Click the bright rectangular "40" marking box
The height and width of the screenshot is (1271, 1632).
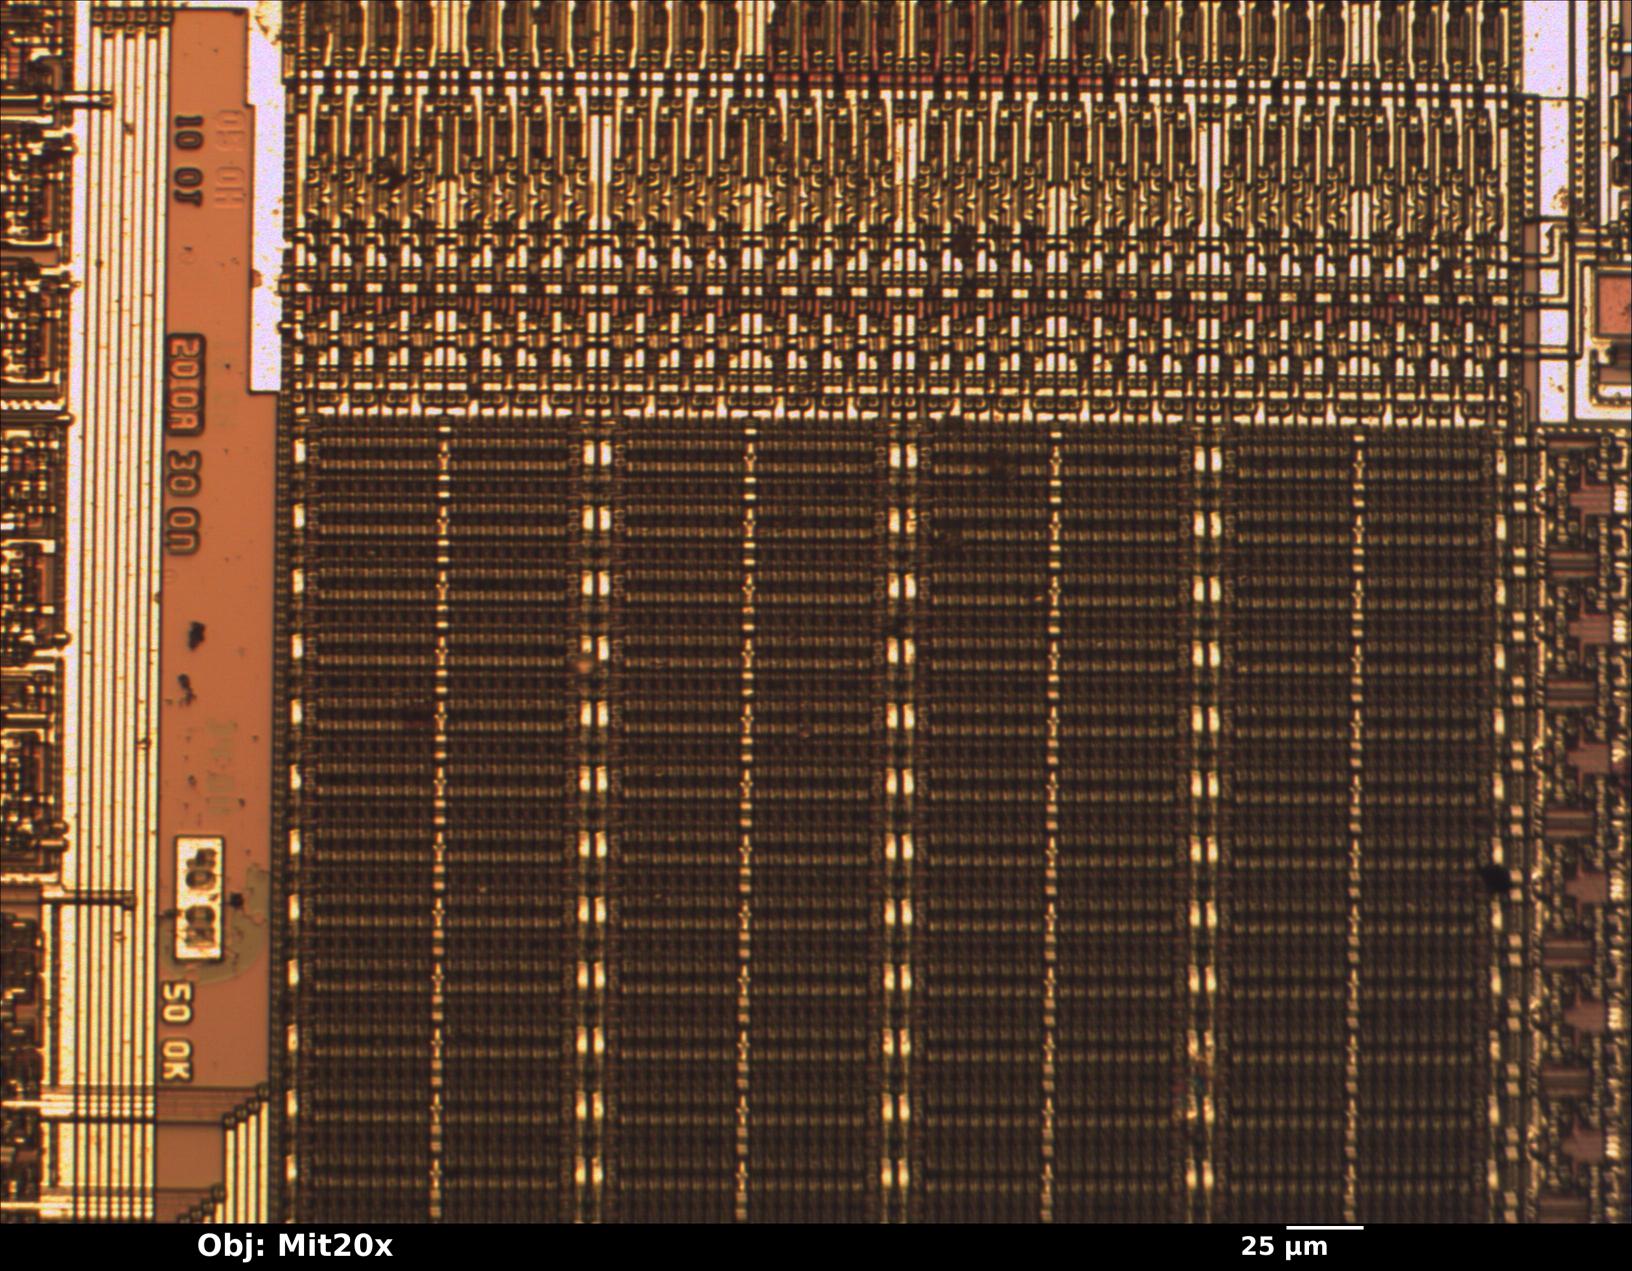point(199,897)
